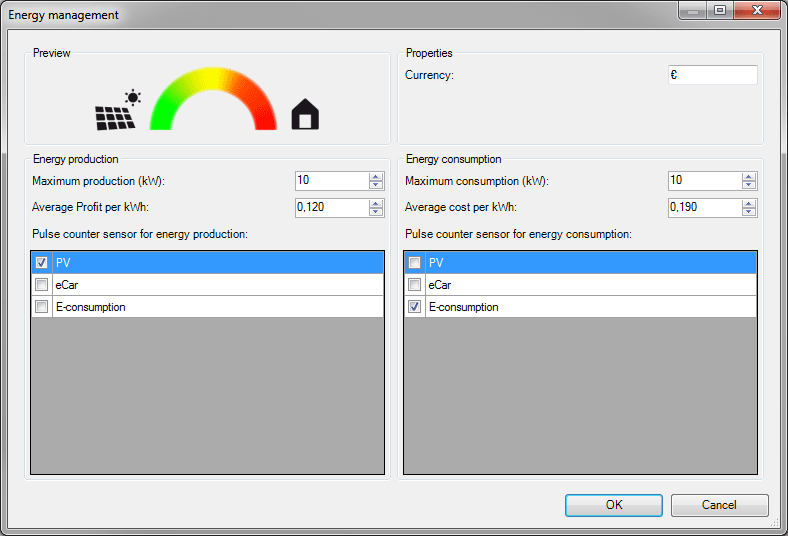Image resolution: width=788 pixels, height=536 pixels.
Task: Uncheck E-consumption in energy consumption list
Action: 414,307
